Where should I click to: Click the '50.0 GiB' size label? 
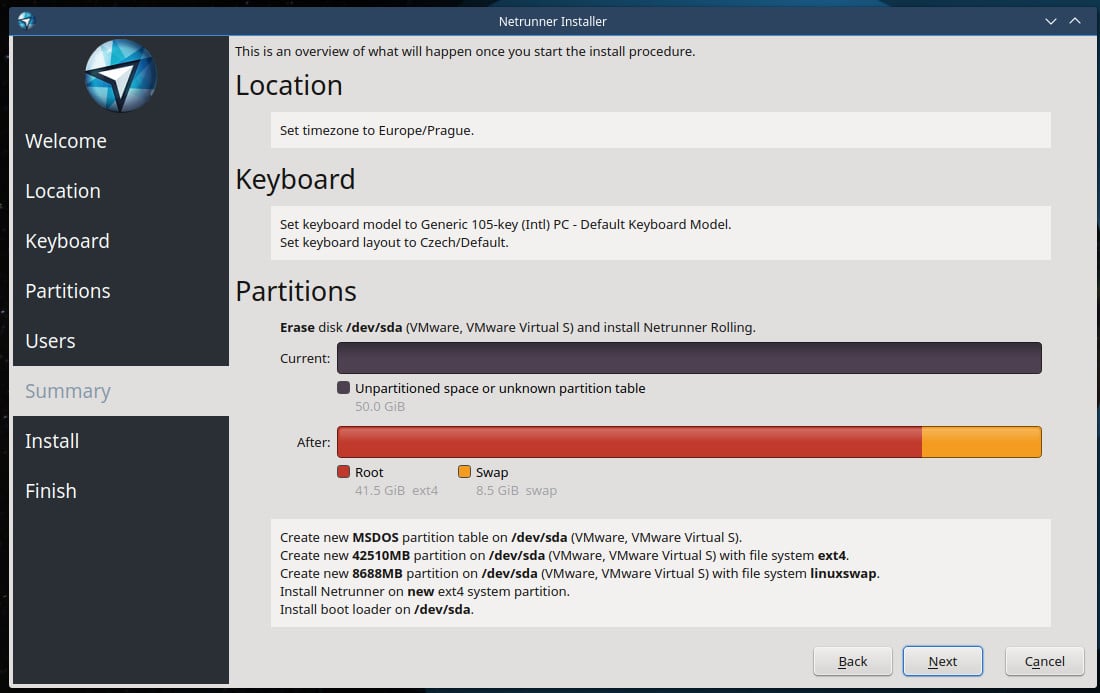380,406
